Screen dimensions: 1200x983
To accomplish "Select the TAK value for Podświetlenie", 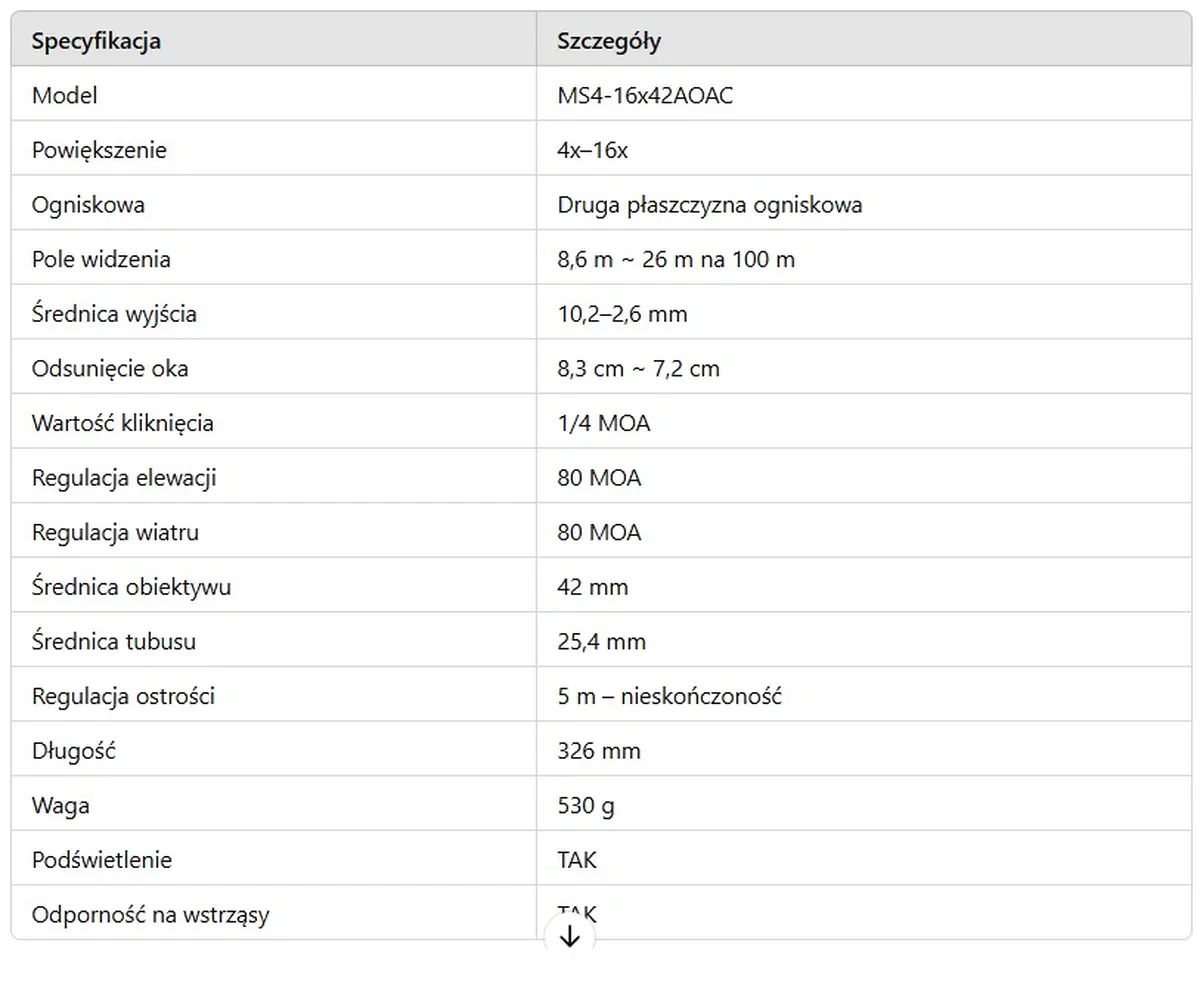I will click(x=577, y=859).
